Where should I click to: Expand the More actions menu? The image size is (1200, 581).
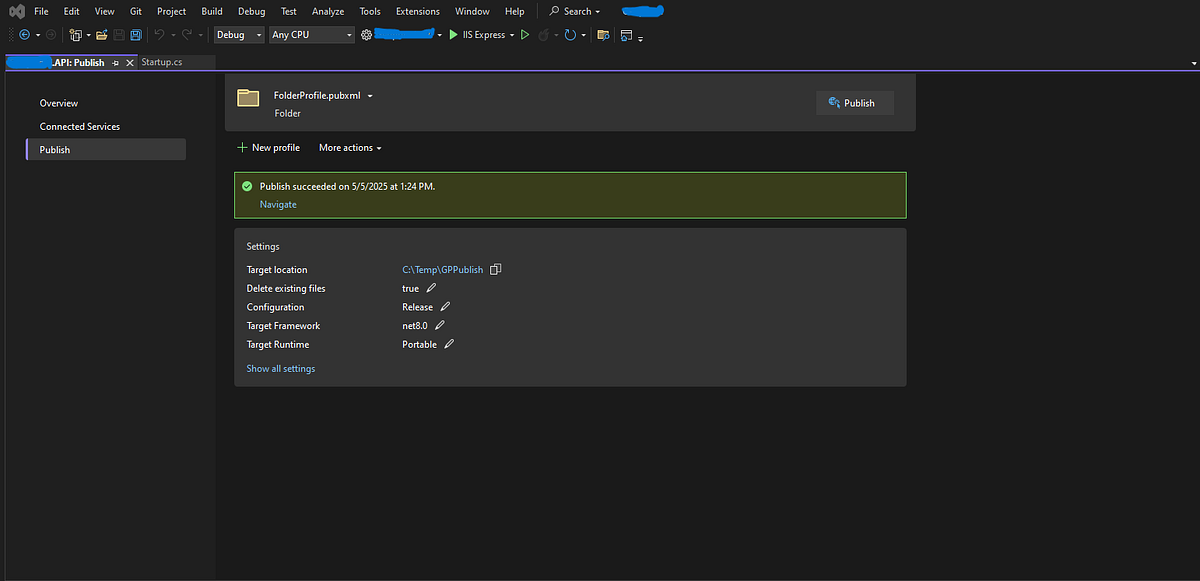coord(350,148)
